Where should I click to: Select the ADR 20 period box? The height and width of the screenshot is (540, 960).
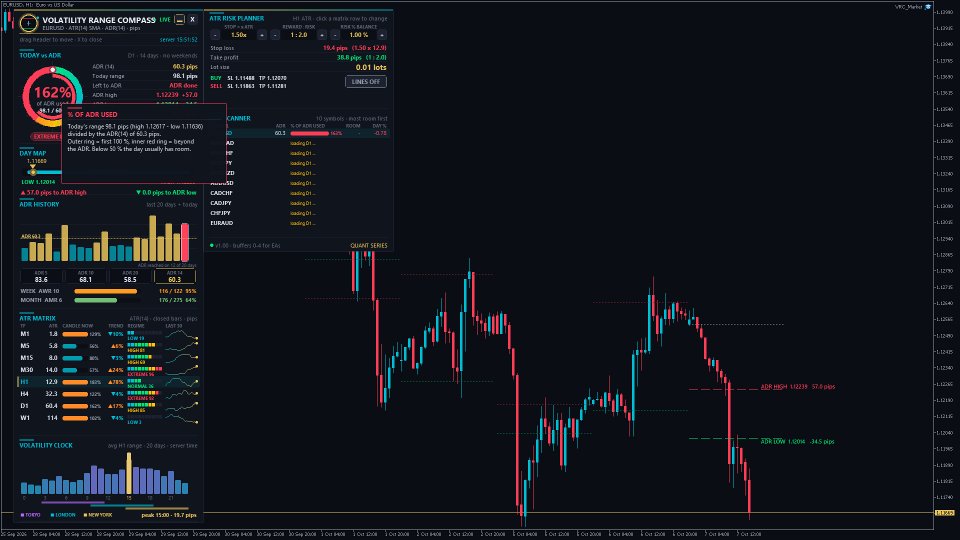point(130,276)
